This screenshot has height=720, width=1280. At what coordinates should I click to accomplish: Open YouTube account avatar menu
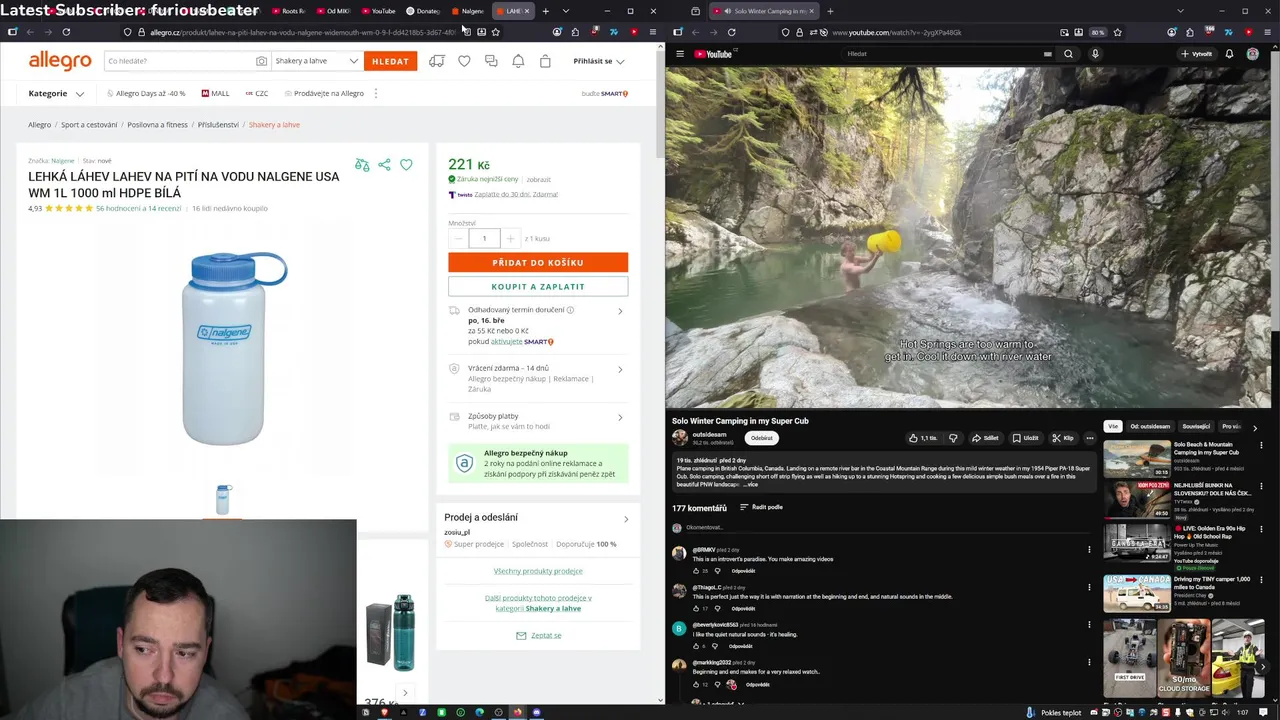[1252, 54]
